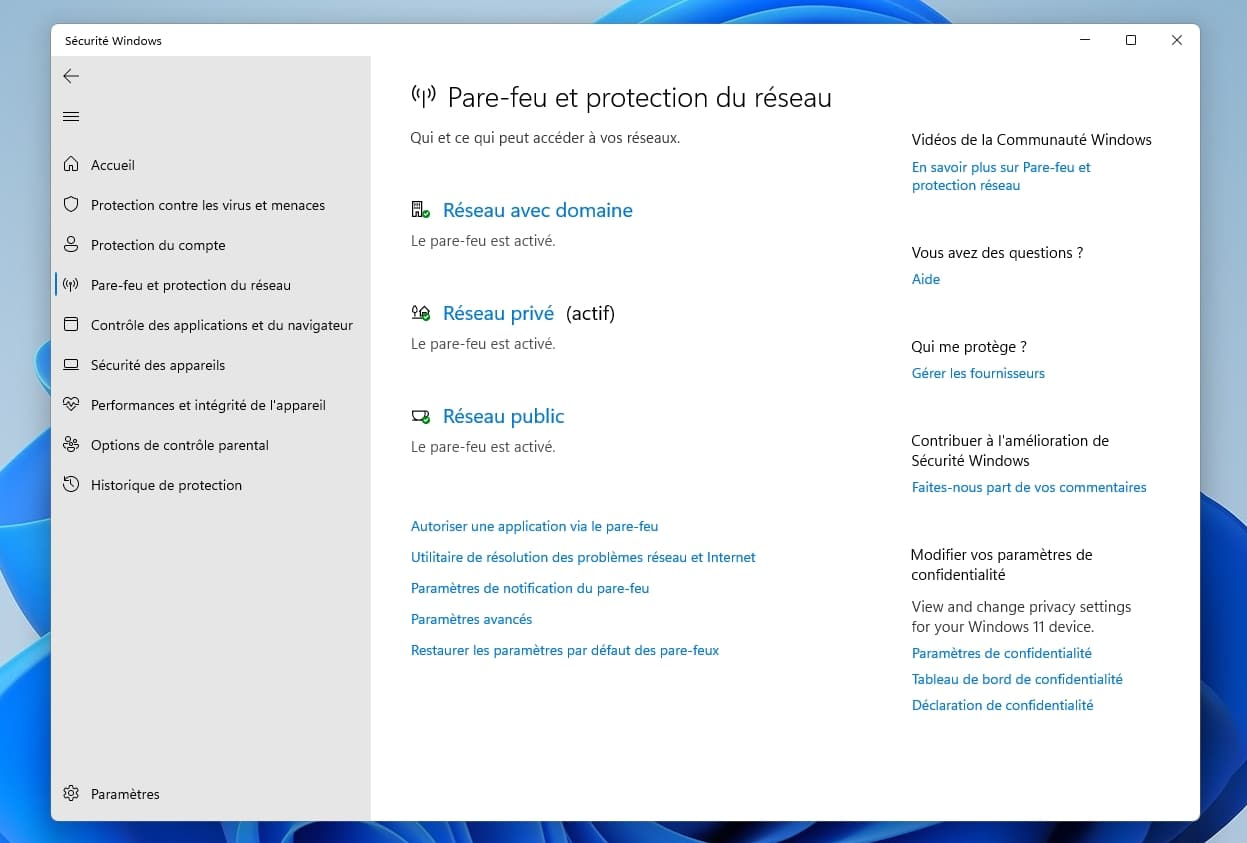The width and height of the screenshot is (1247, 843).
Task: Click Vous avez des questions ? heading
Action: [x=997, y=253]
